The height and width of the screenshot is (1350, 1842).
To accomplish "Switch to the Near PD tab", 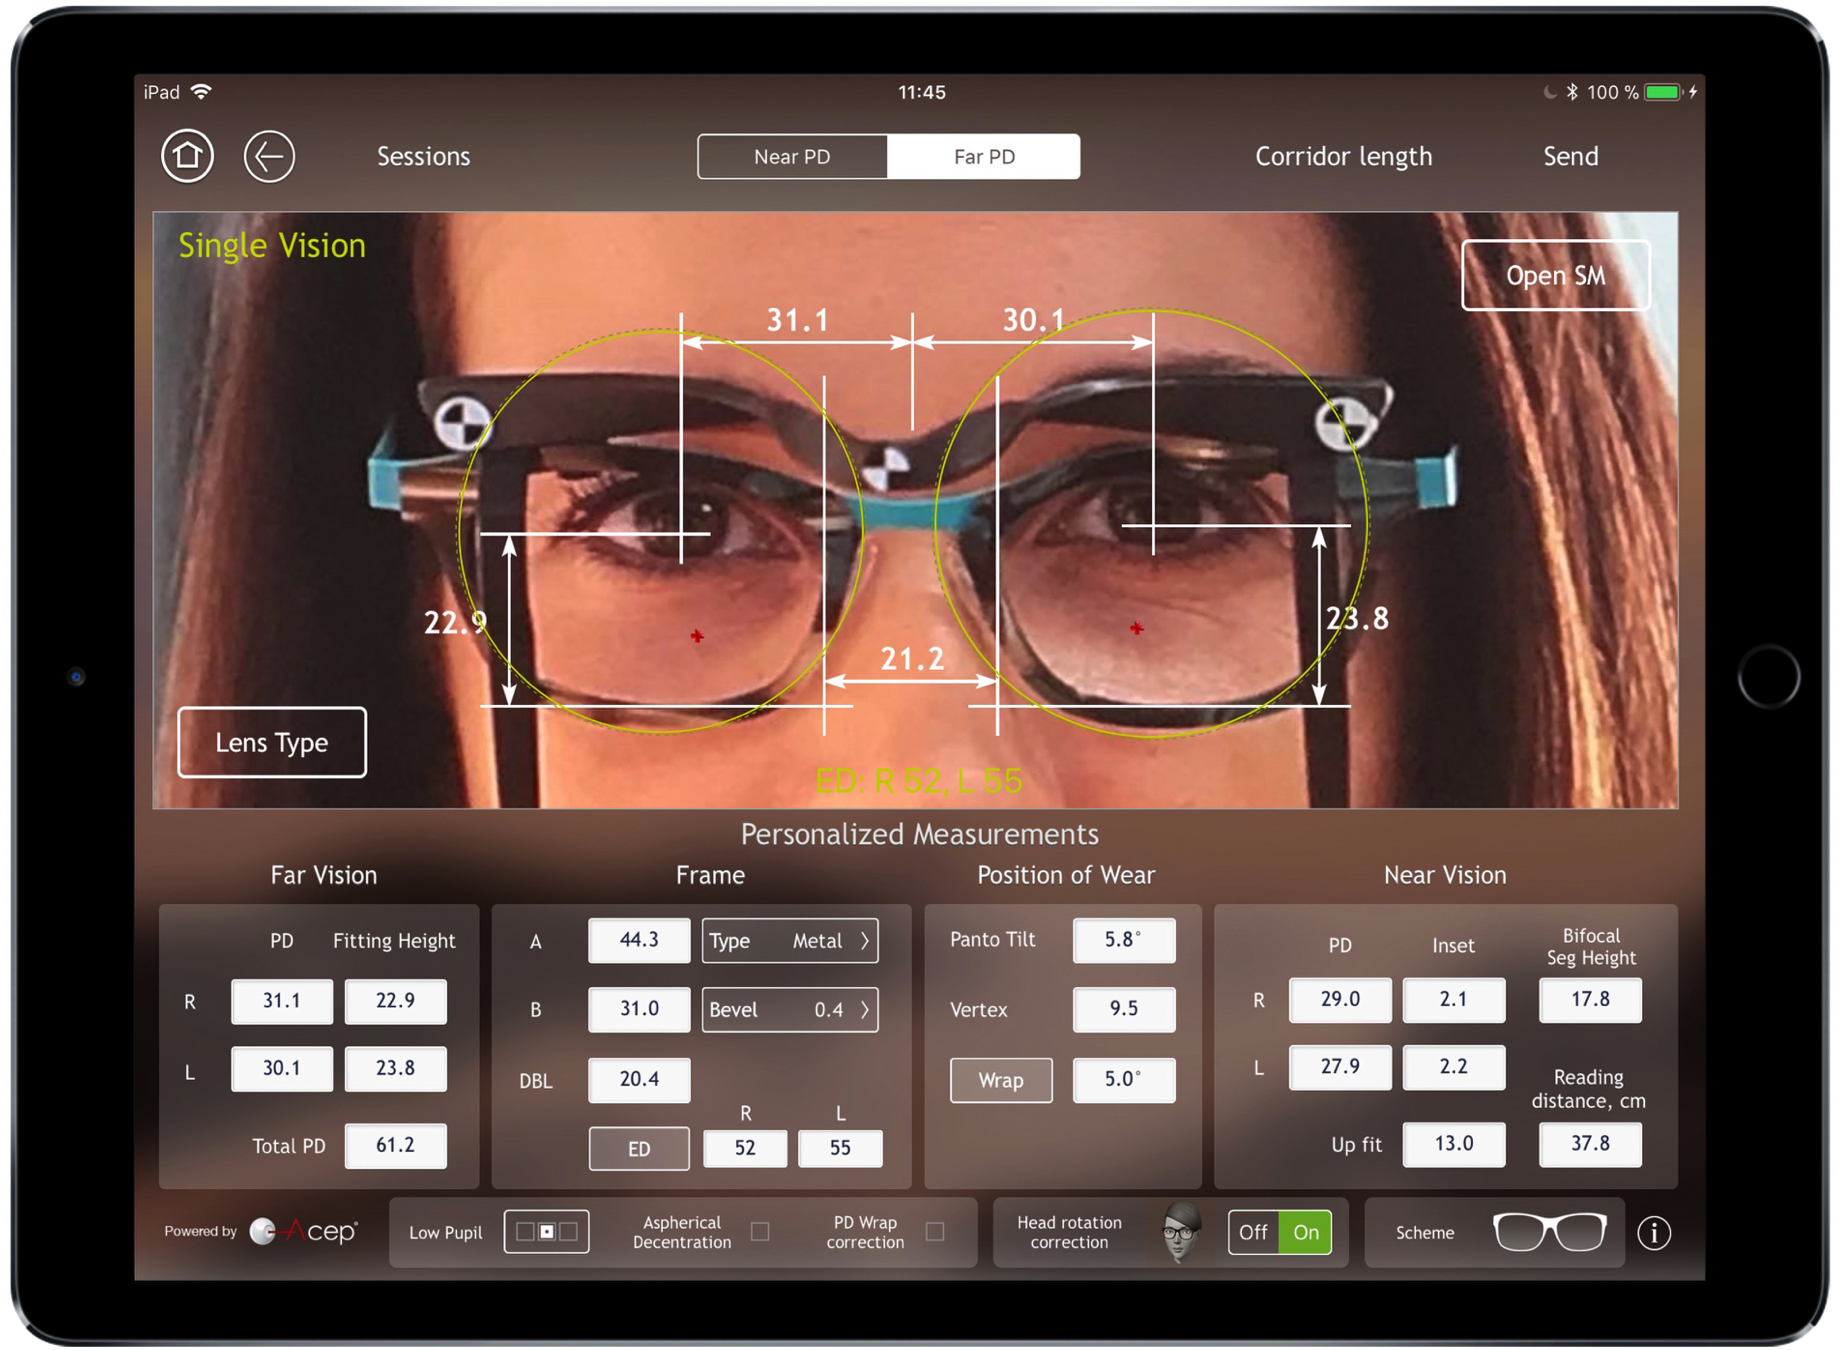I will [x=792, y=157].
